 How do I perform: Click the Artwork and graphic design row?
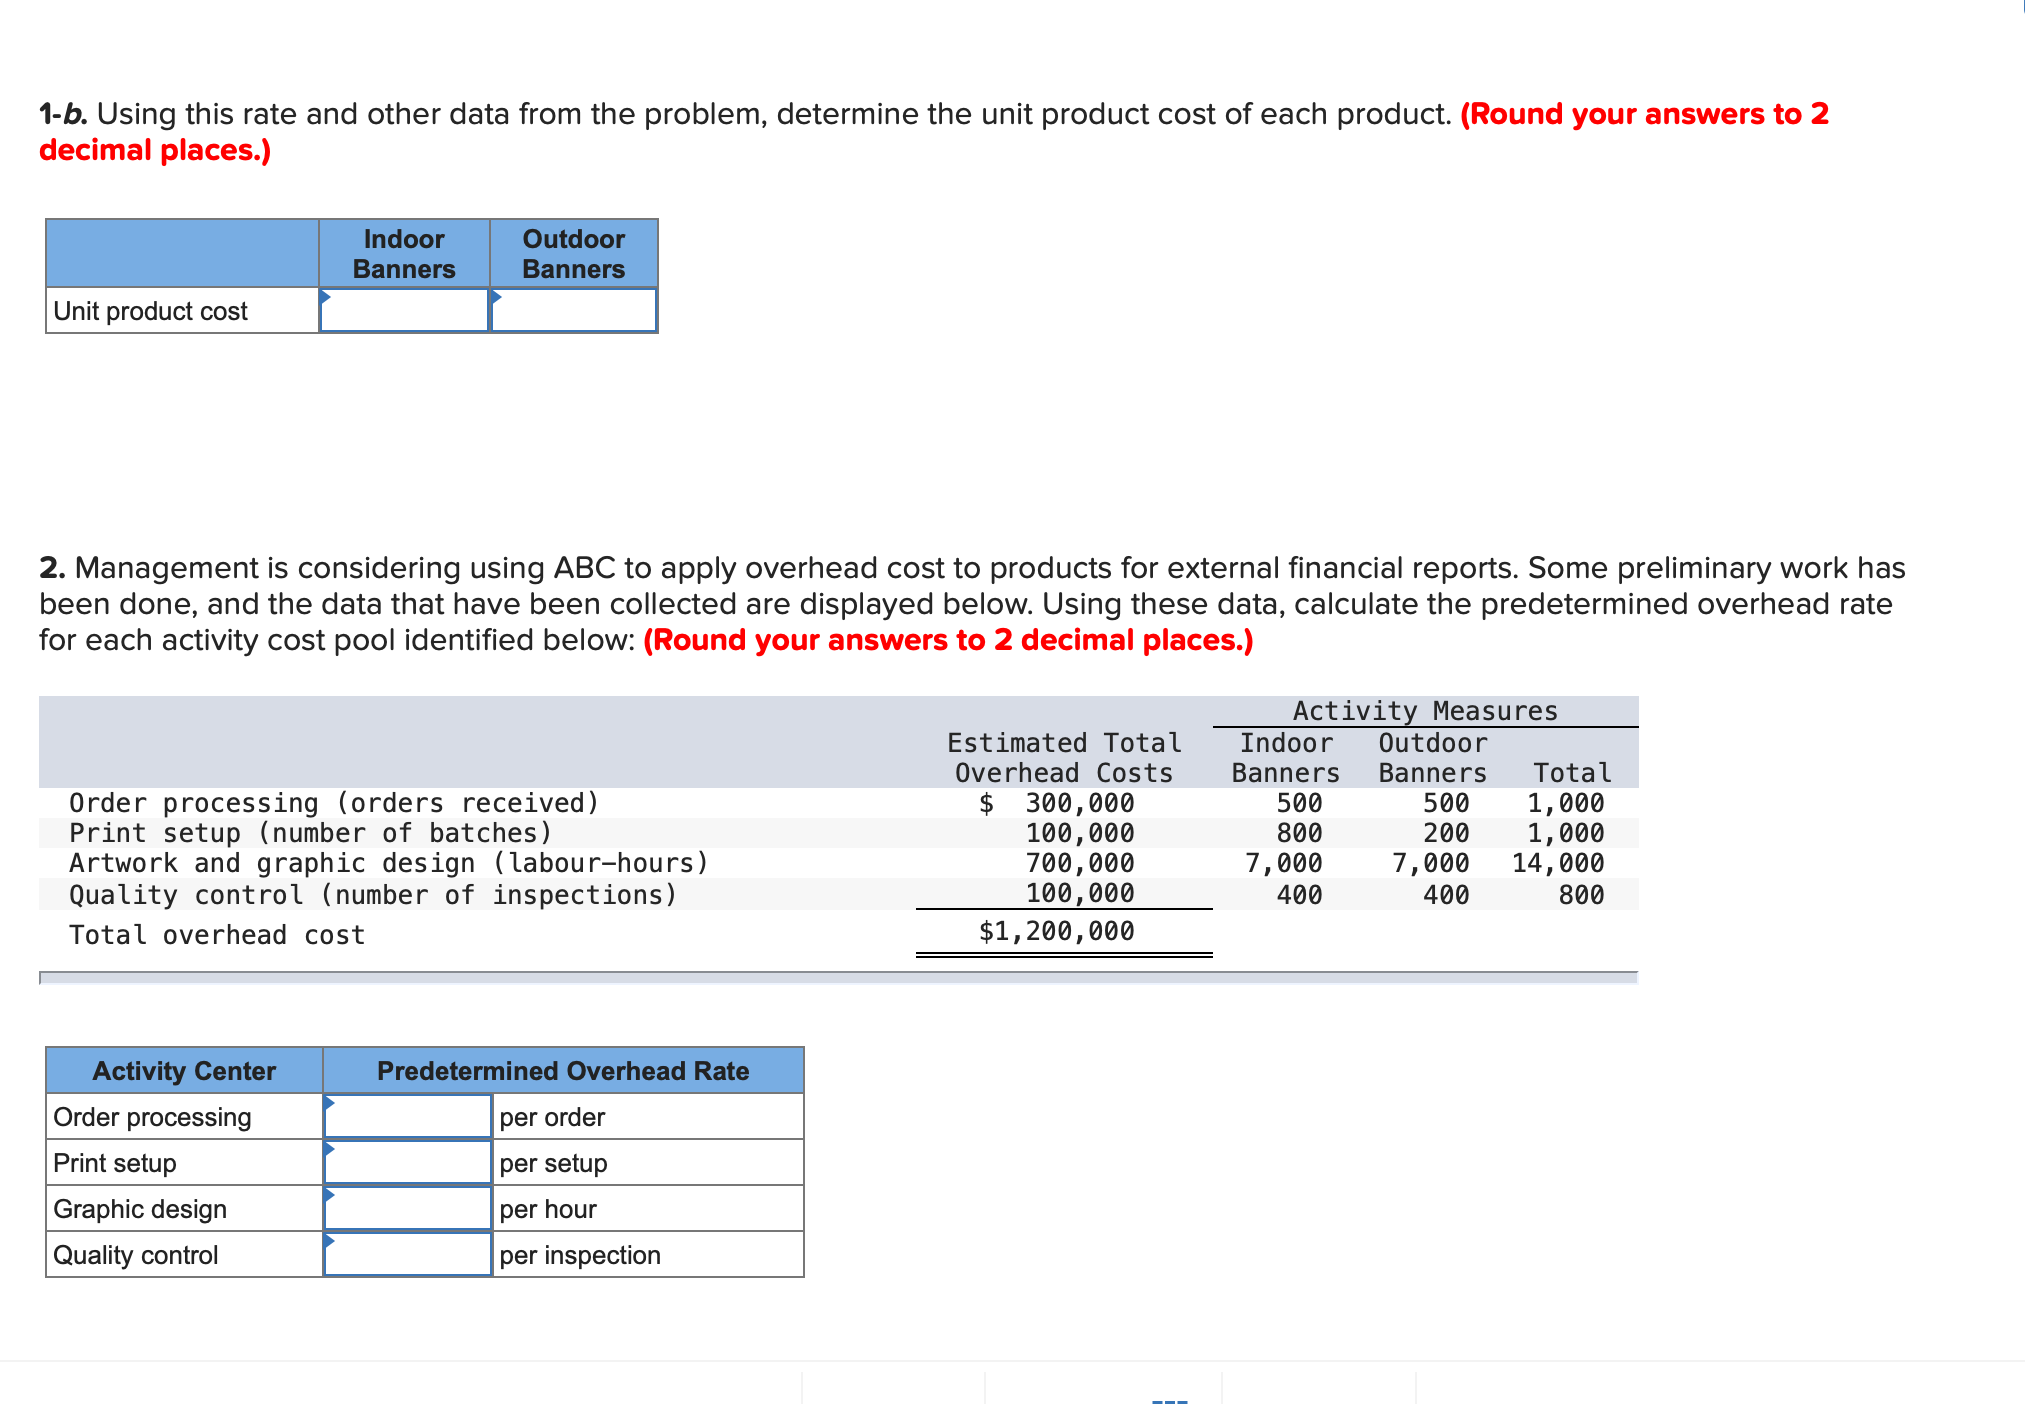[389, 863]
